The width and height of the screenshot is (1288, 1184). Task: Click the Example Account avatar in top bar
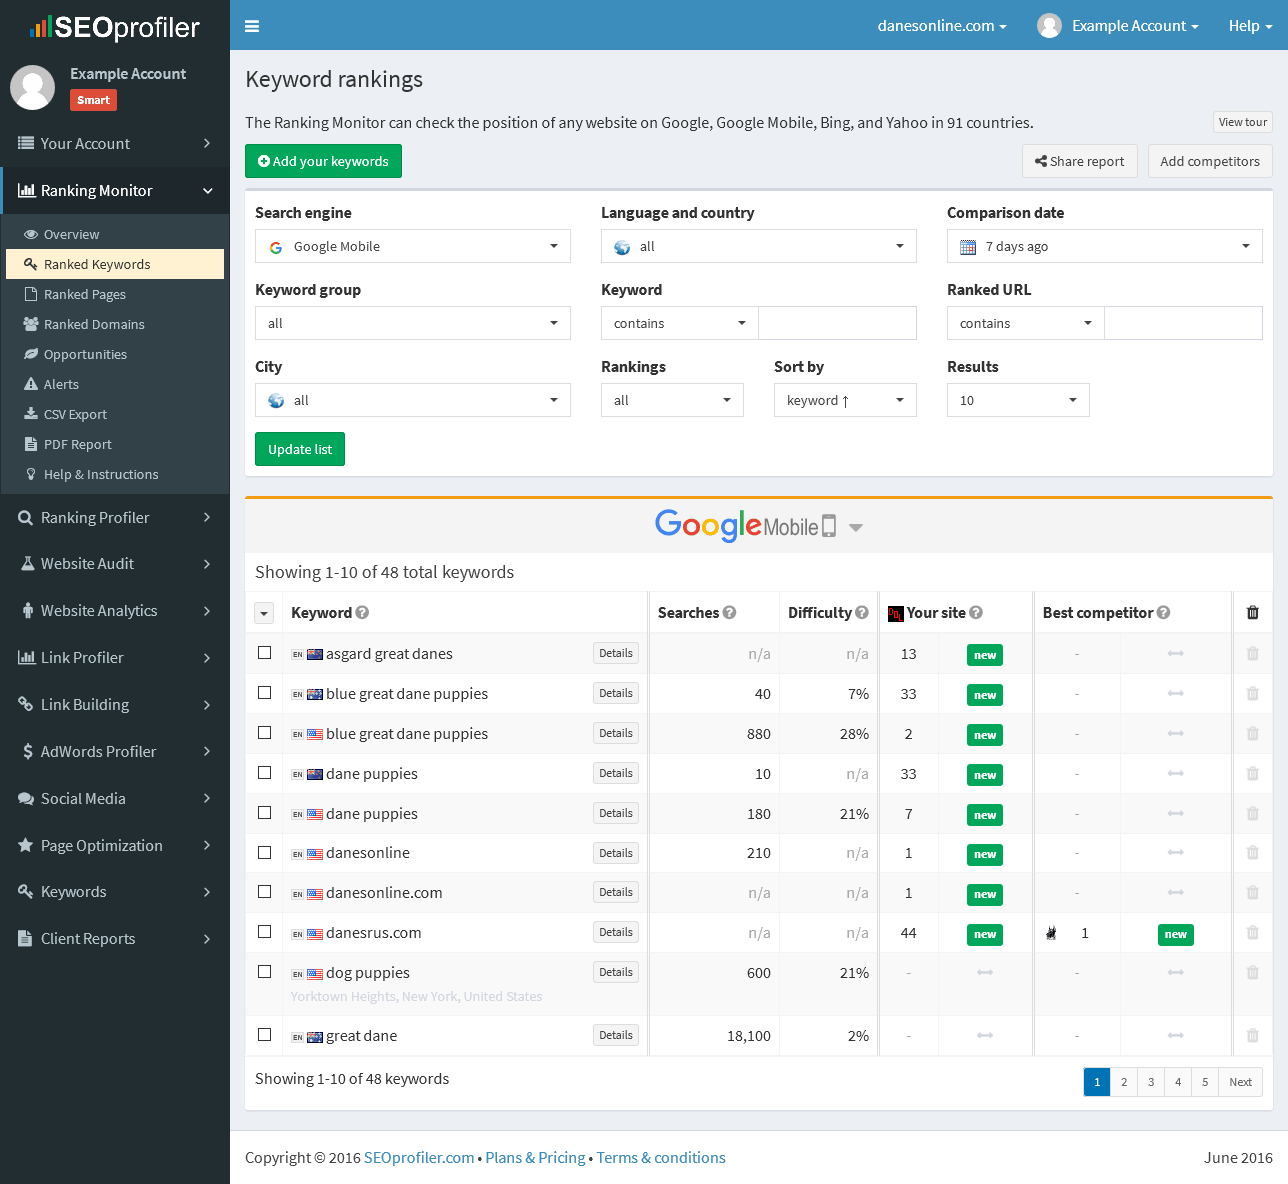(1049, 26)
